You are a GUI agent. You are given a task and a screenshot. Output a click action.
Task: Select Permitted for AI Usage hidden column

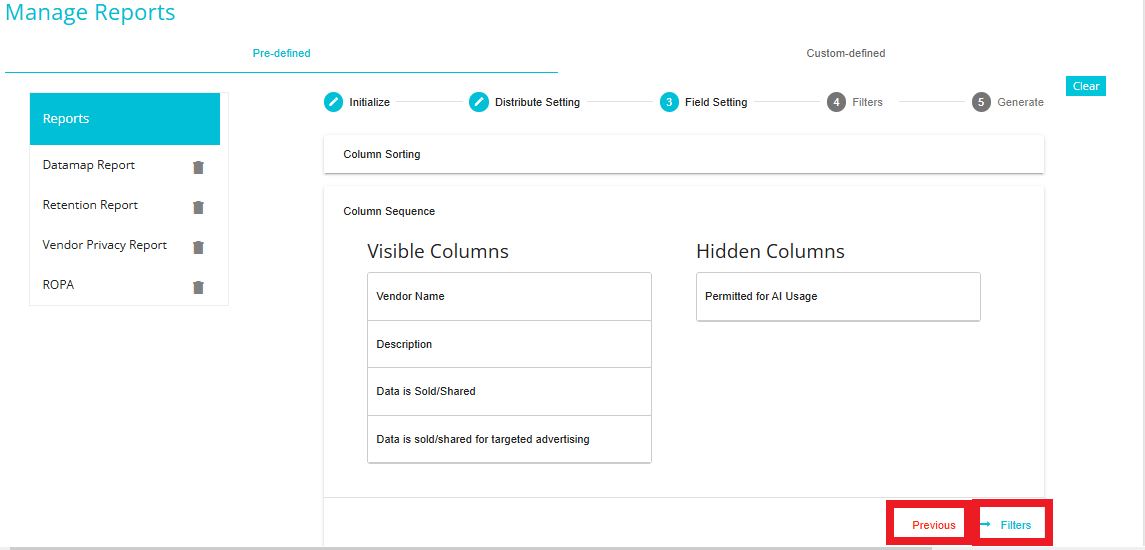(838, 297)
